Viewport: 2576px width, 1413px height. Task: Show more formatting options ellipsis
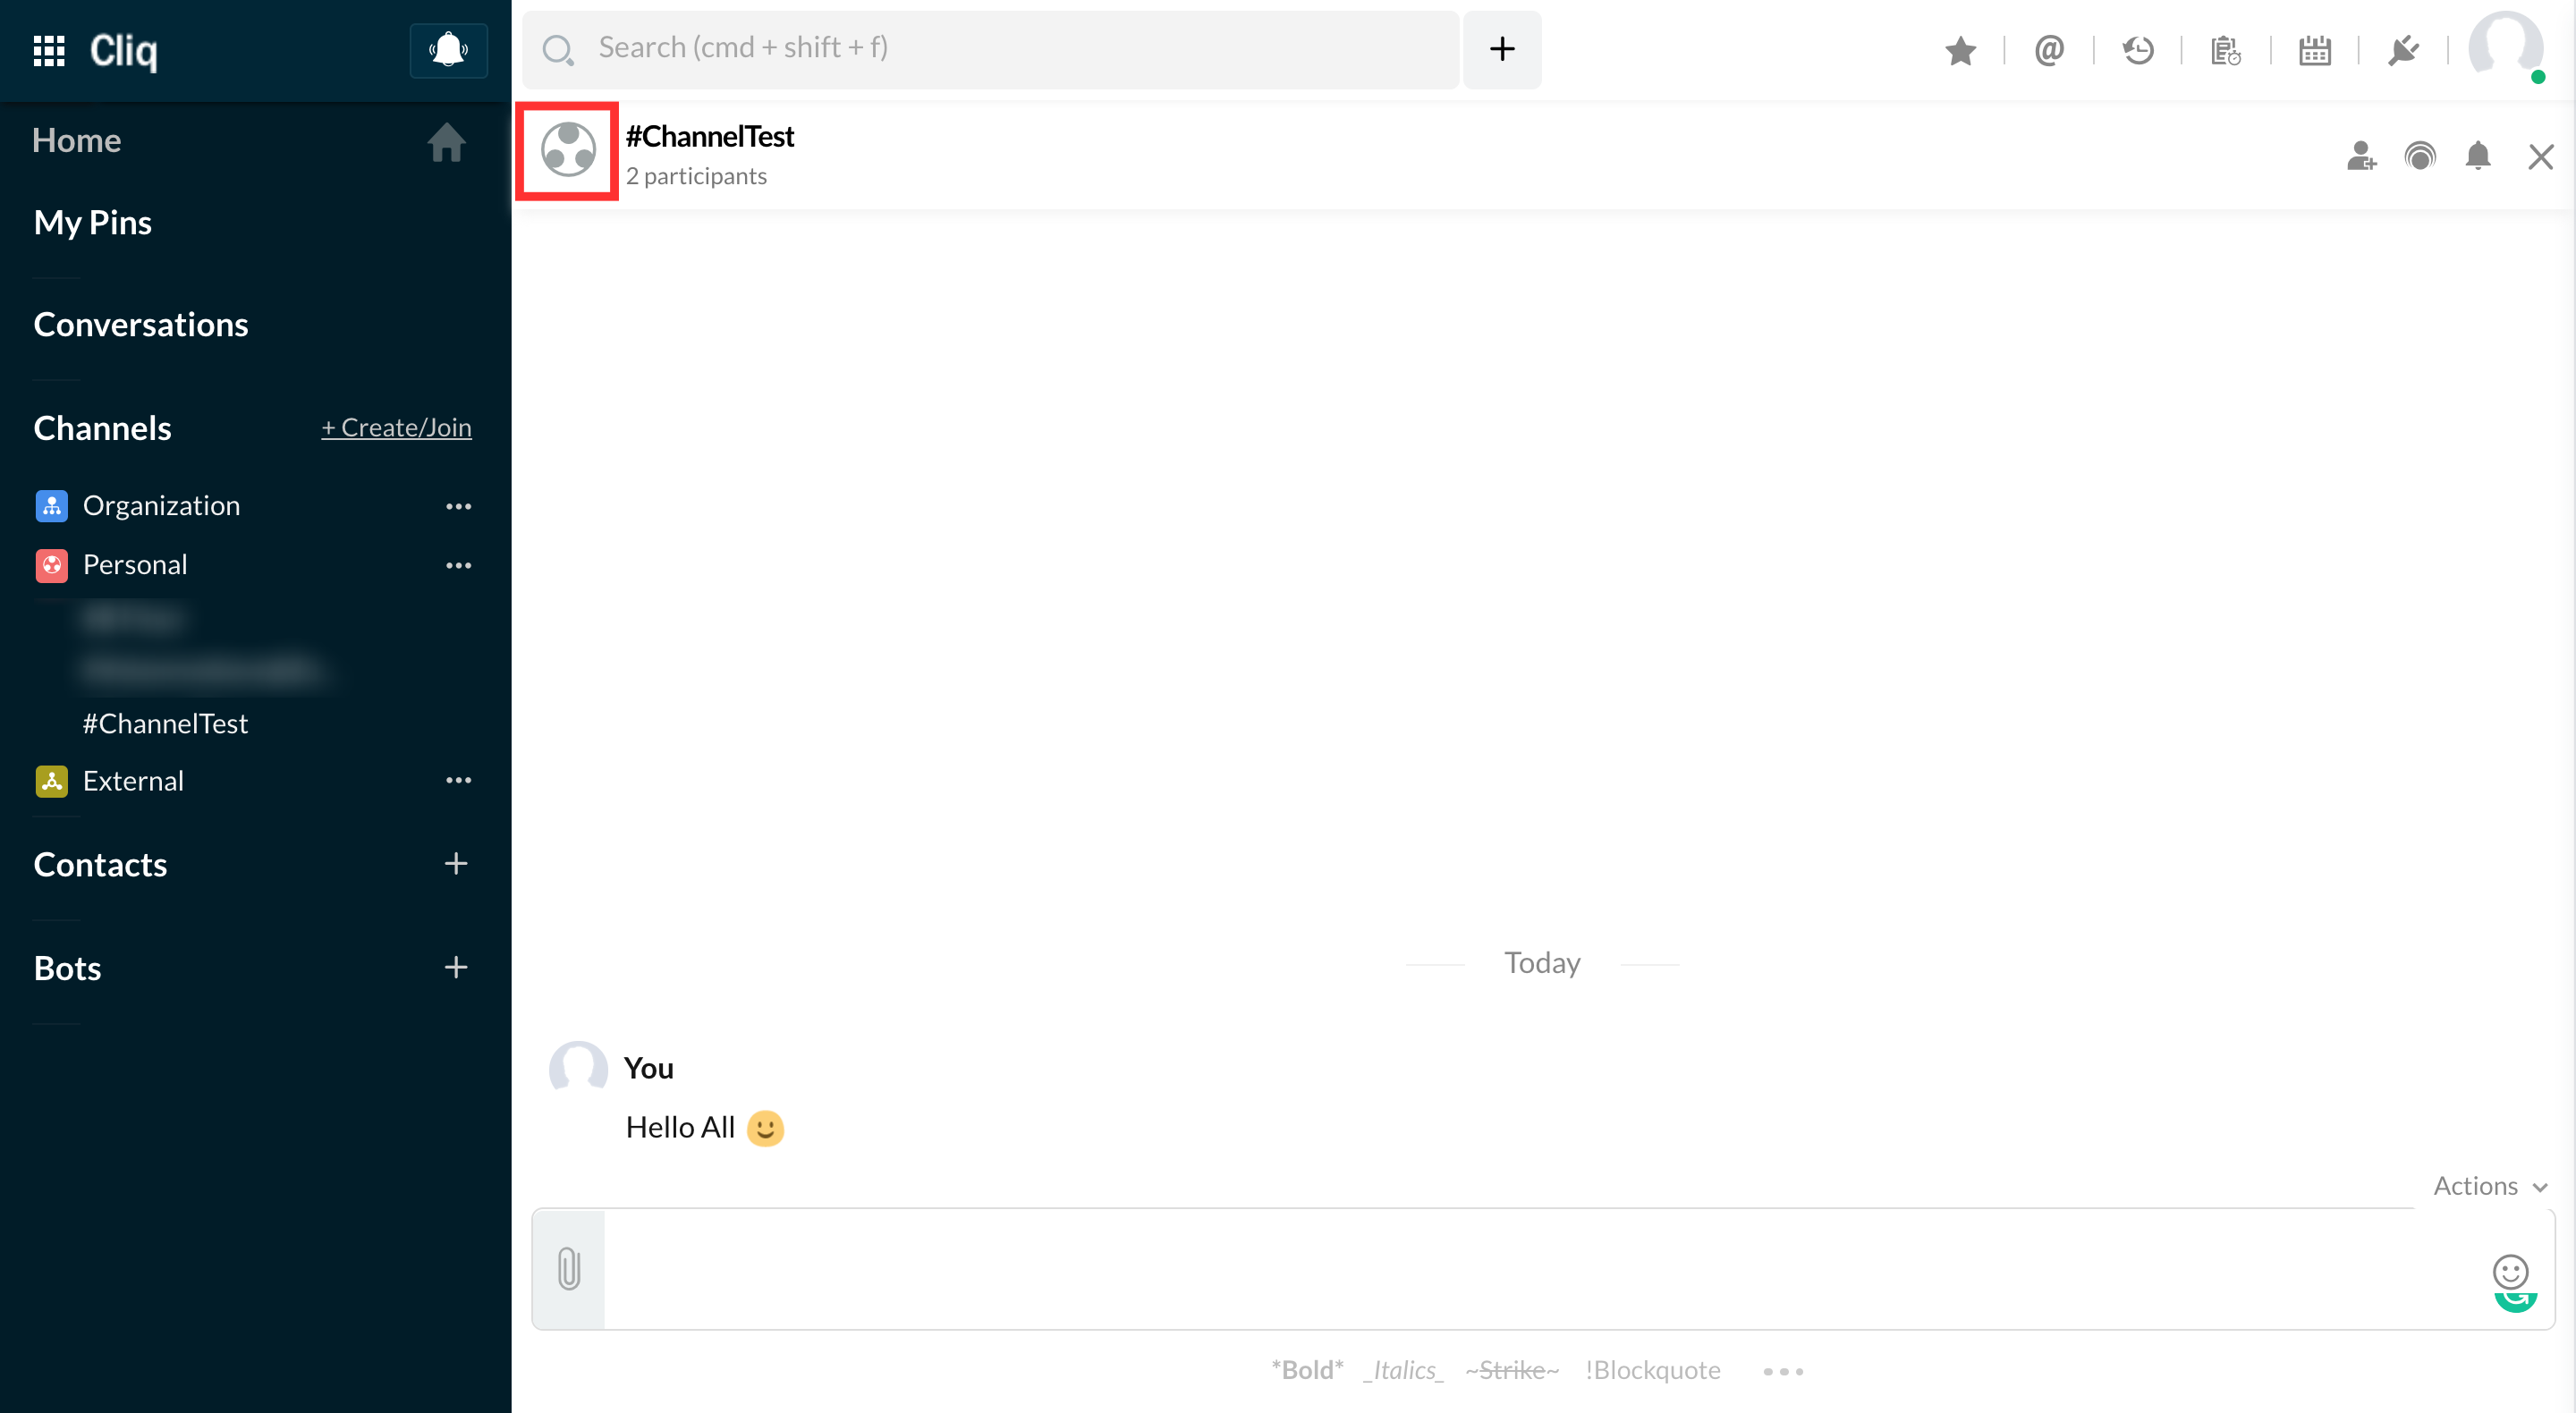pyautogui.click(x=1783, y=1371)
